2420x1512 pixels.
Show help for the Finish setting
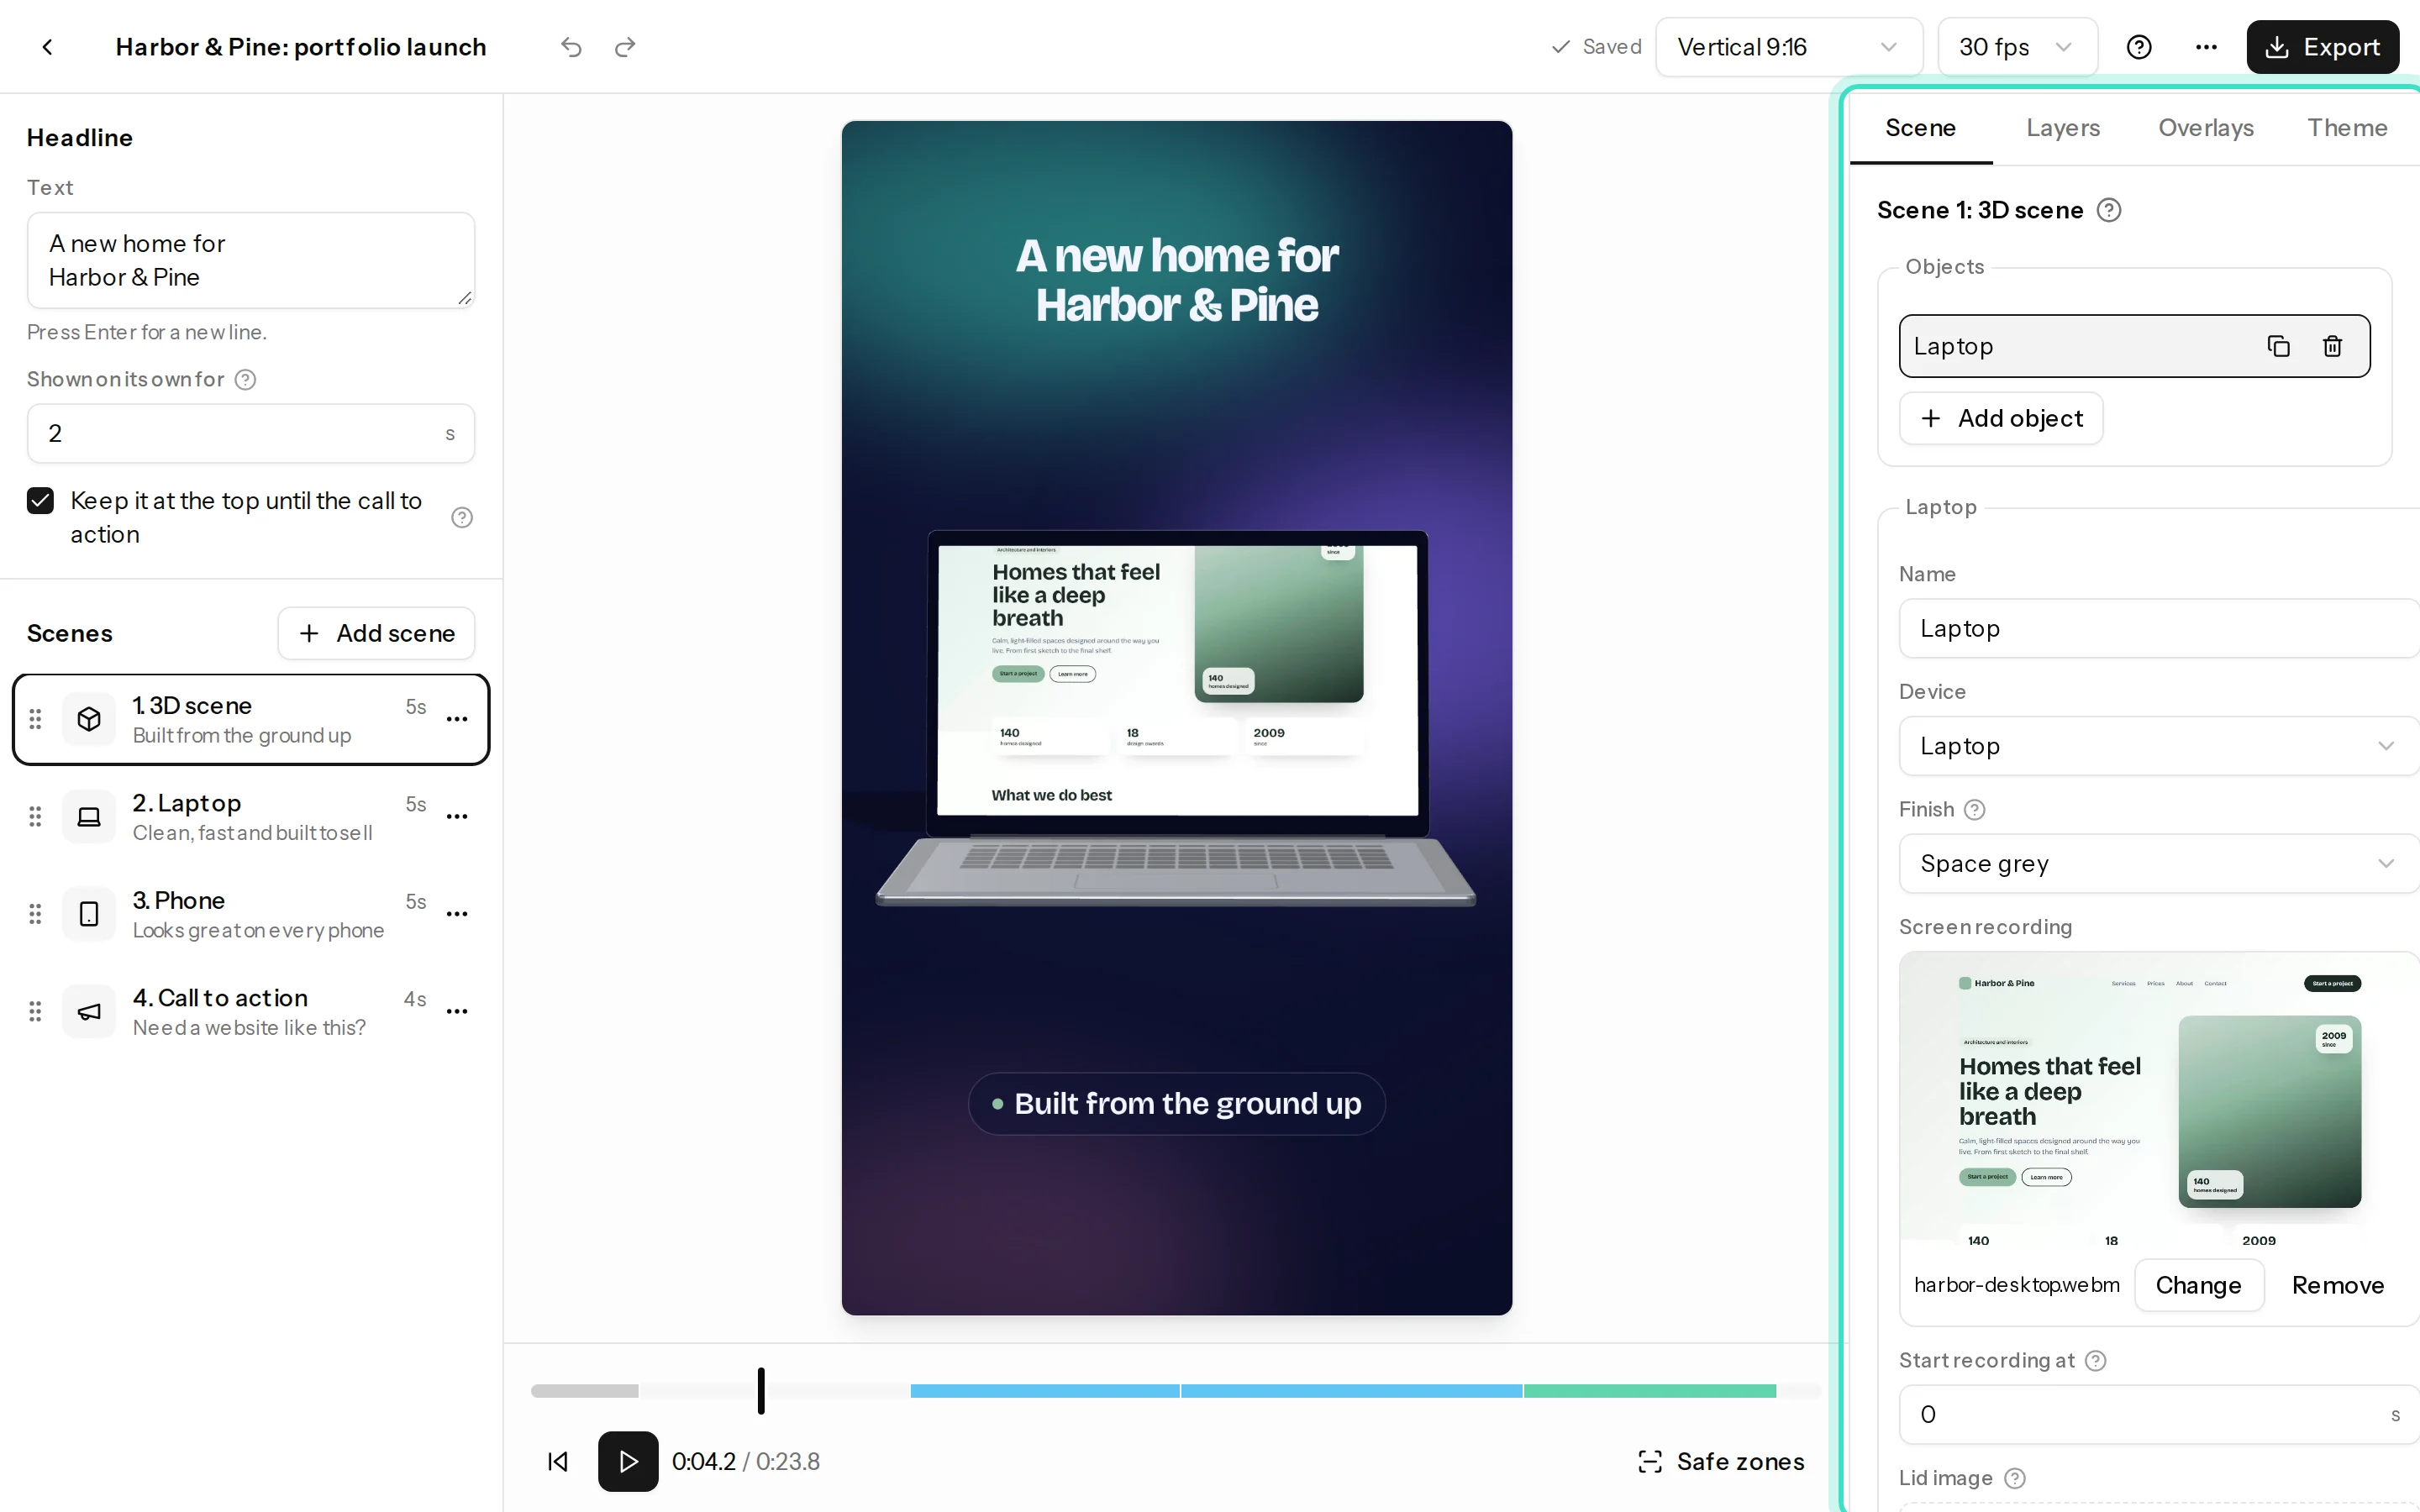point(1975,809)
